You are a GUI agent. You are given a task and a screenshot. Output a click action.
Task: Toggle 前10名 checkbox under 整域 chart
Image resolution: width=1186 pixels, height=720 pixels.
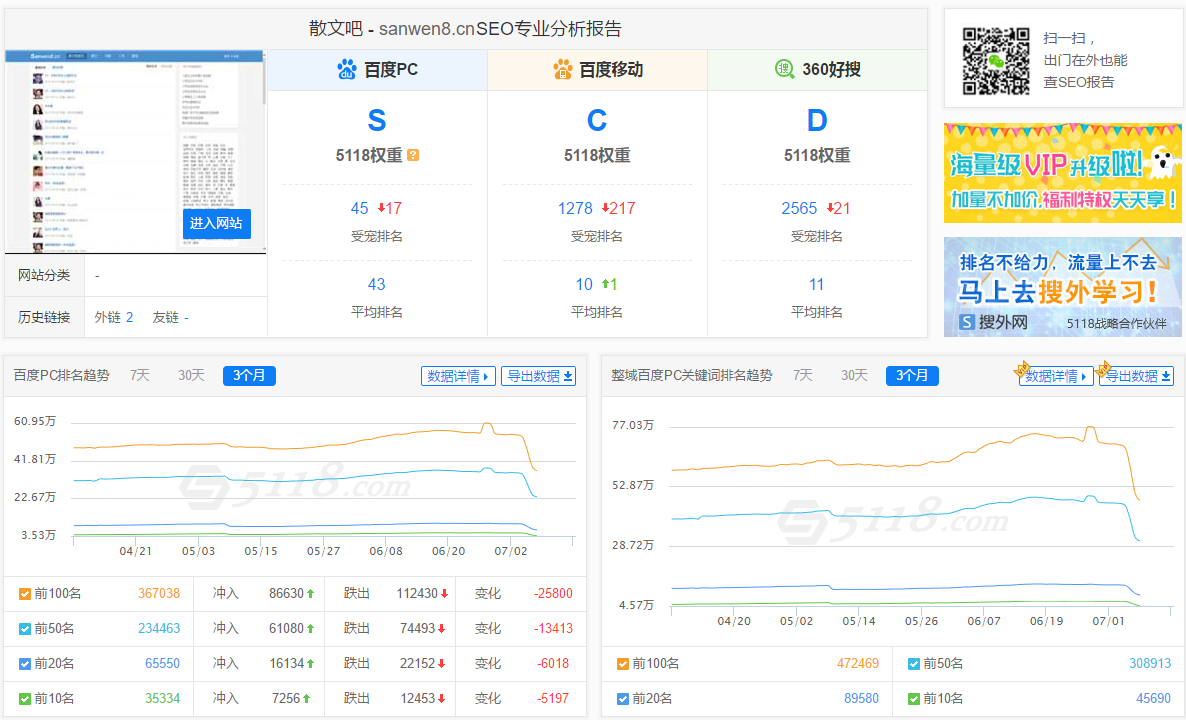[x=914, y=699]
